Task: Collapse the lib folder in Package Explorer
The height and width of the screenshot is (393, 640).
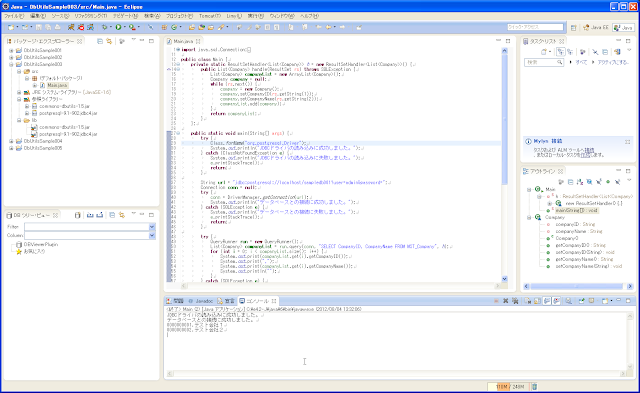Action: click(19, 120)
